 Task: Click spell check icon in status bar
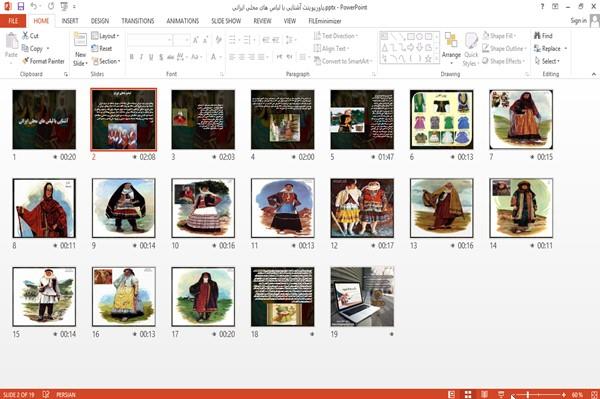(46, 394)
